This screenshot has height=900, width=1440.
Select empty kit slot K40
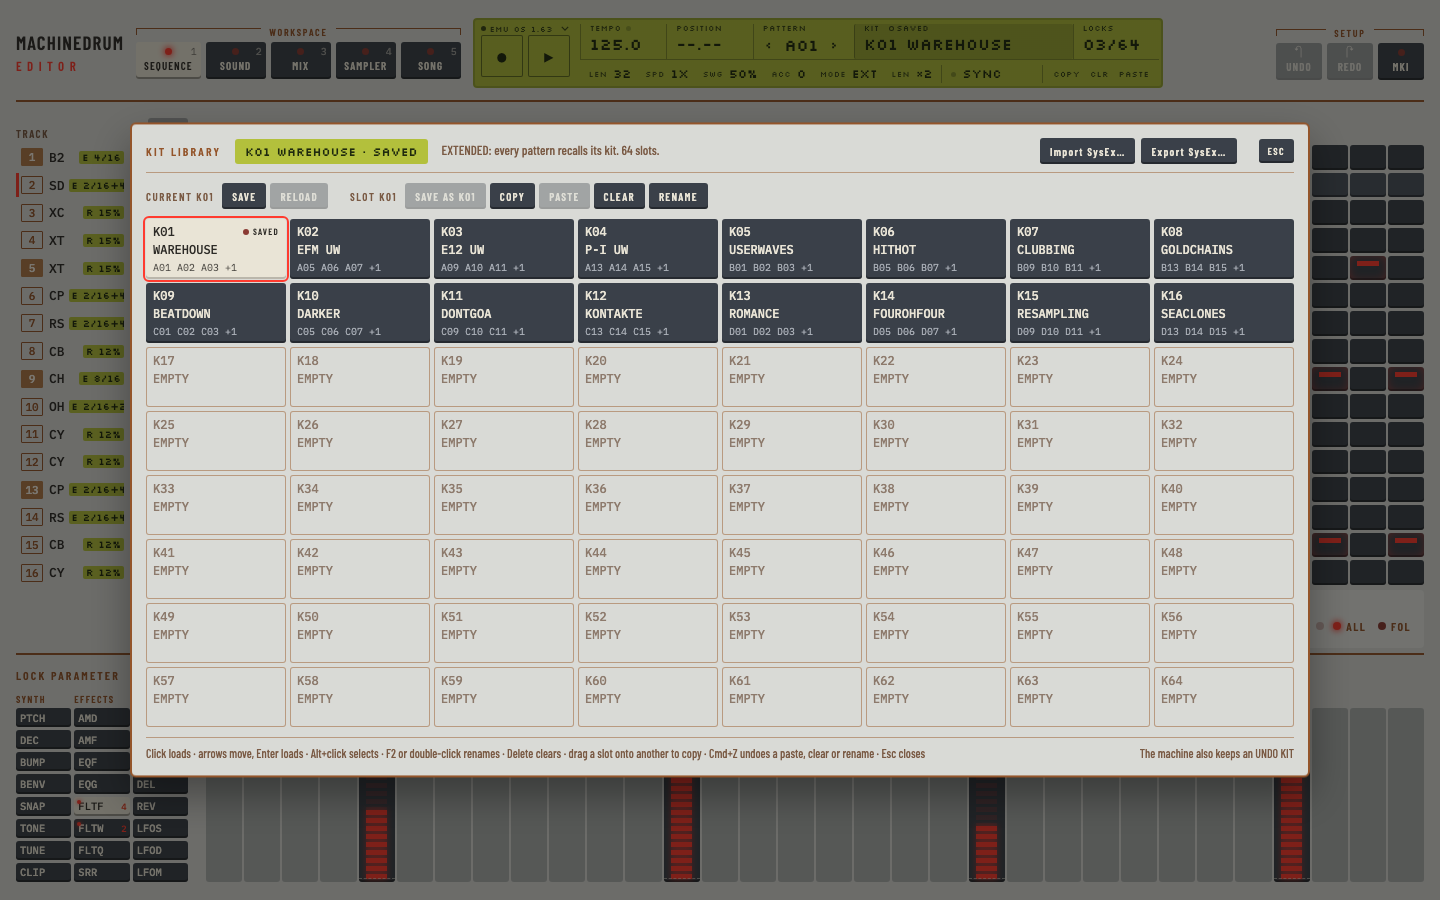pos(1224,505)
